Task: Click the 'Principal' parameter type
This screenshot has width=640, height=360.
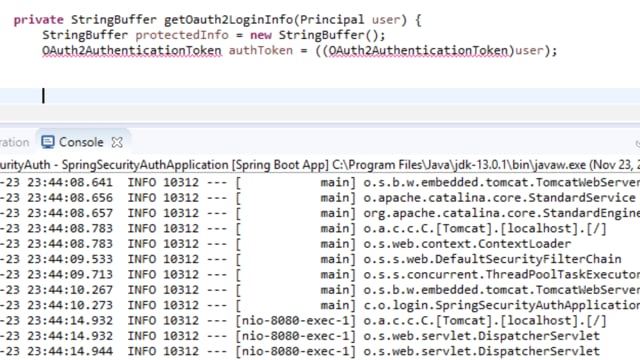Action: point(332,20)
